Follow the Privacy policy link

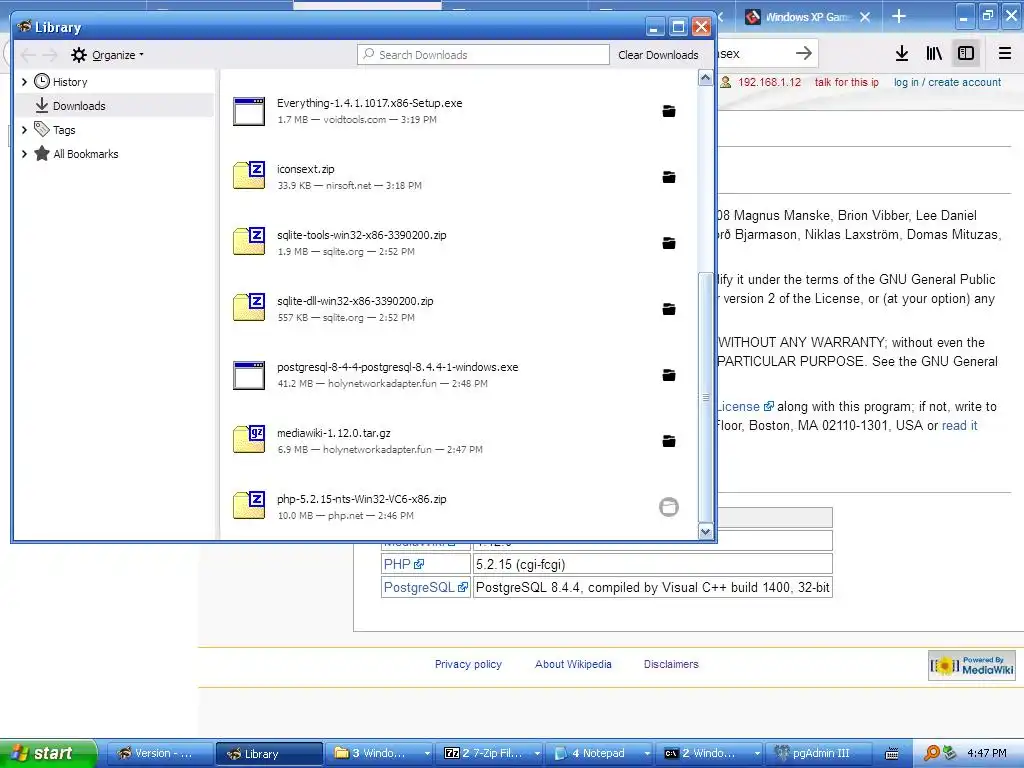468,664
